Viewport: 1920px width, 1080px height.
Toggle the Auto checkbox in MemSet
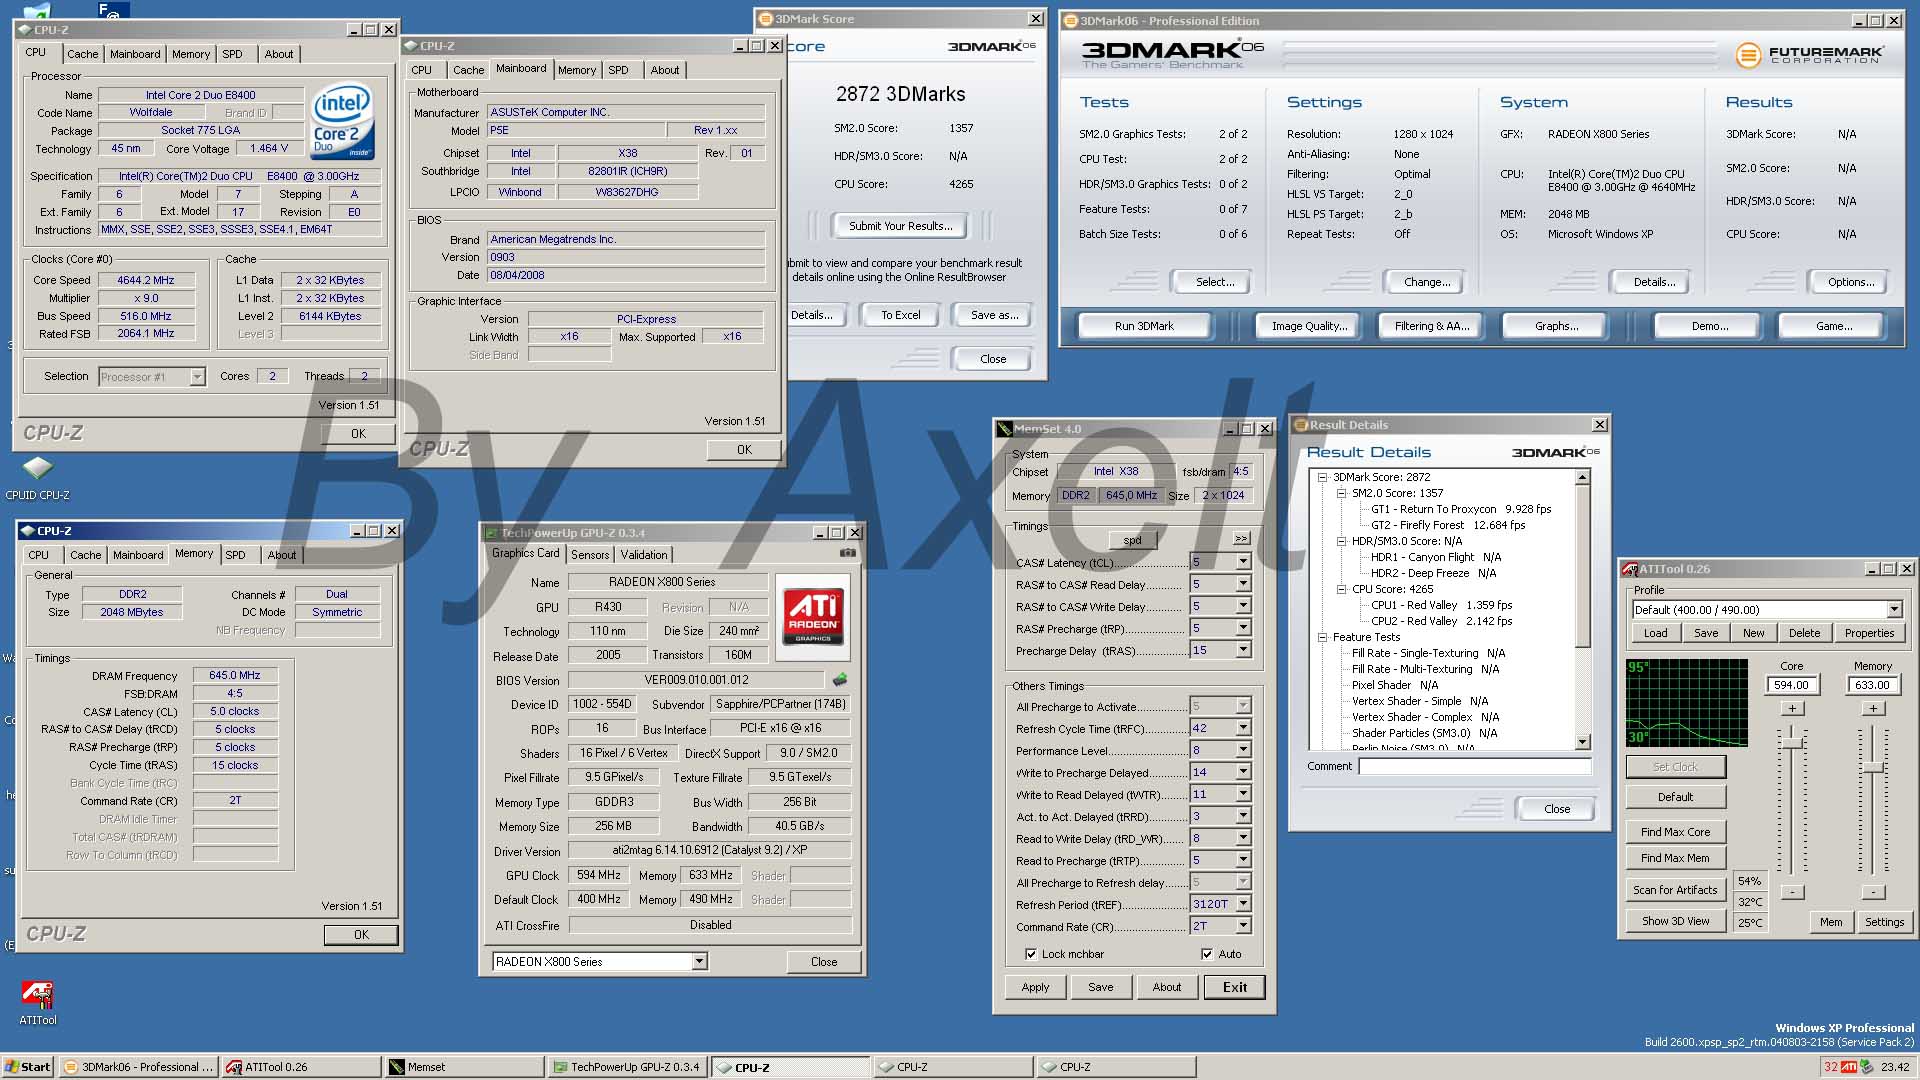pyautogui.click(x=1207, y=954)
